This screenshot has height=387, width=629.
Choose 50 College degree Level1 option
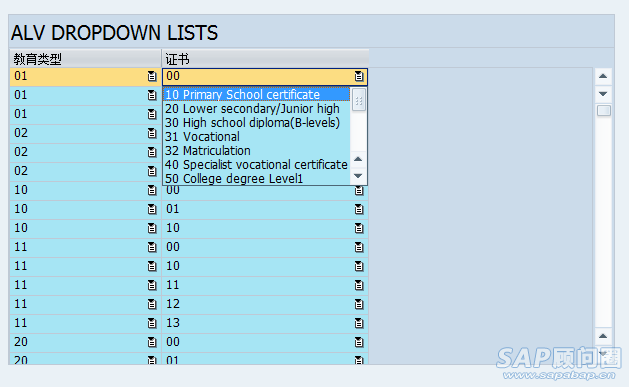(256, 178)
